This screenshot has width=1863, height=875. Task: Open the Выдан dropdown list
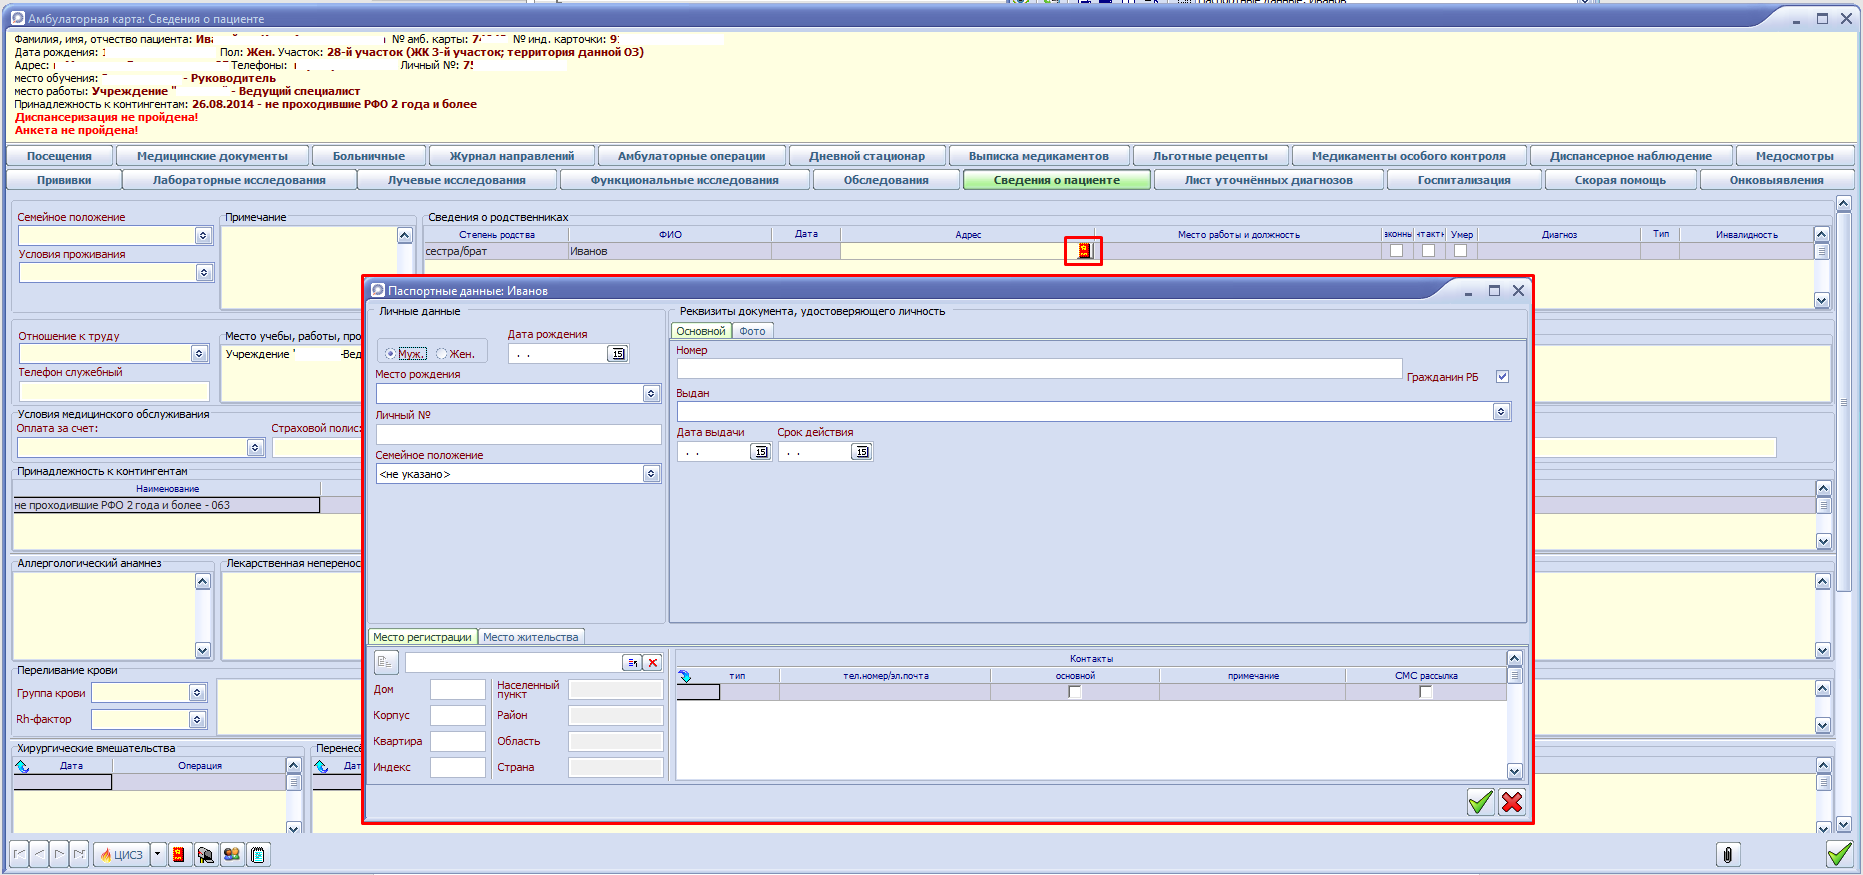(1501, 412)
